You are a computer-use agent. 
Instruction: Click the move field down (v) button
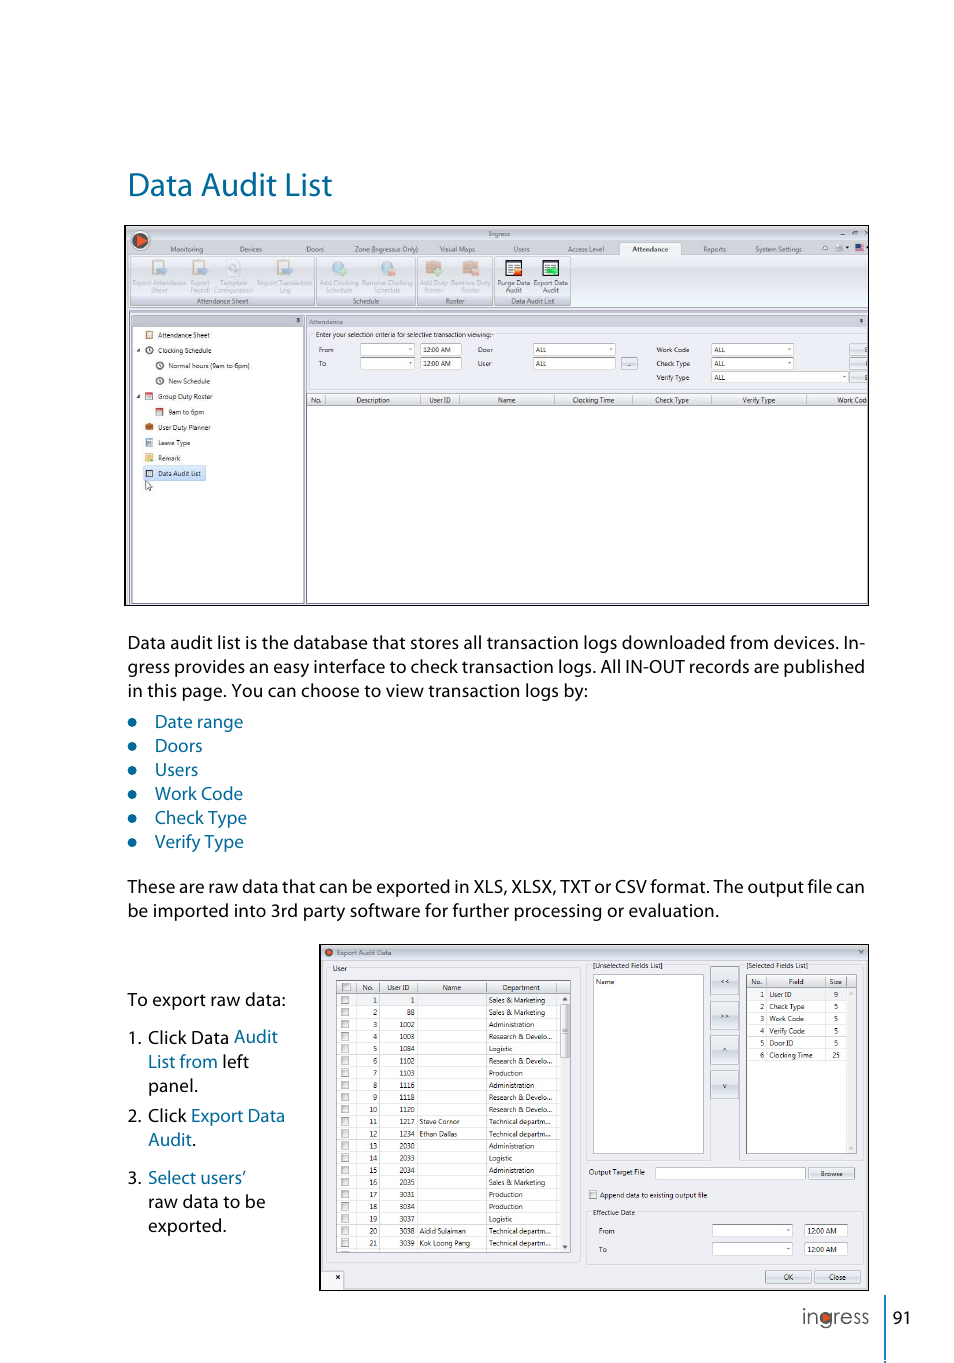[x=725, y=1085]
